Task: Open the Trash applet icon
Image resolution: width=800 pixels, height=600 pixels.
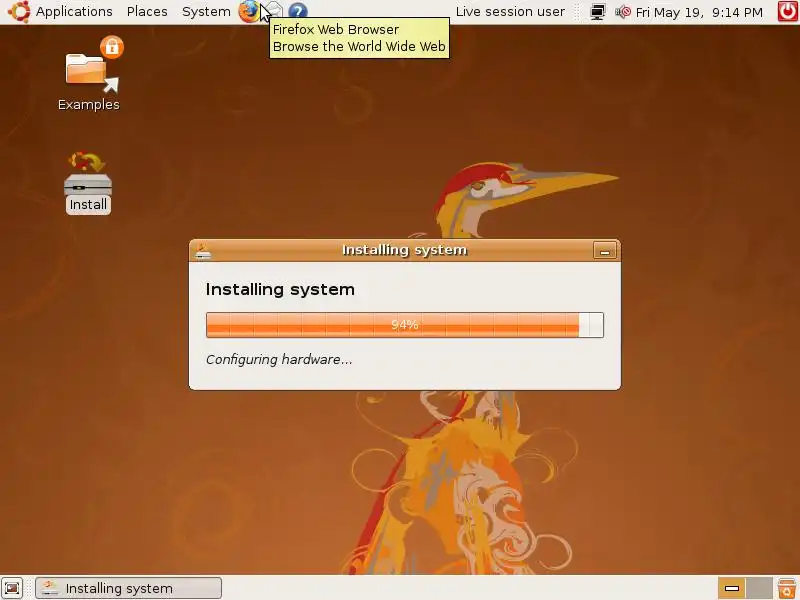Action: point(787,588)
